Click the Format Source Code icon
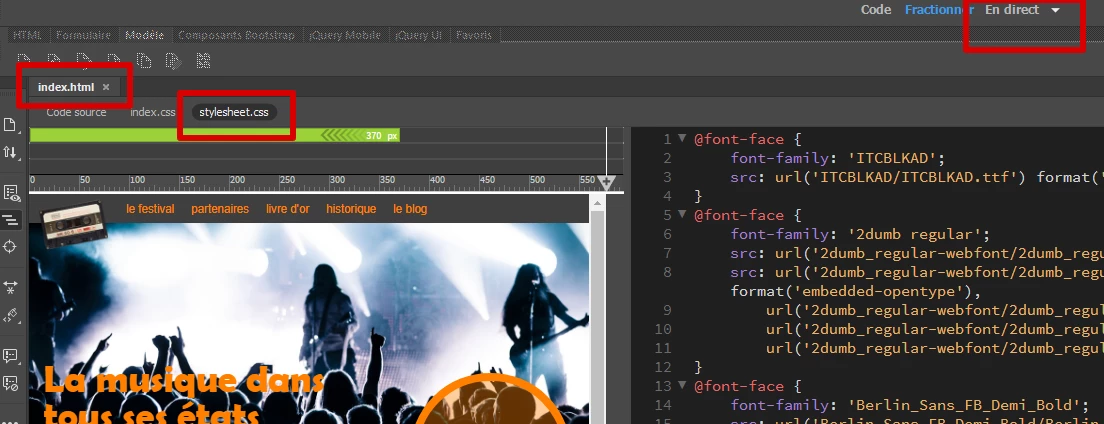The height and width of the screenshot is (424, 1104). [x=10, y=315]
